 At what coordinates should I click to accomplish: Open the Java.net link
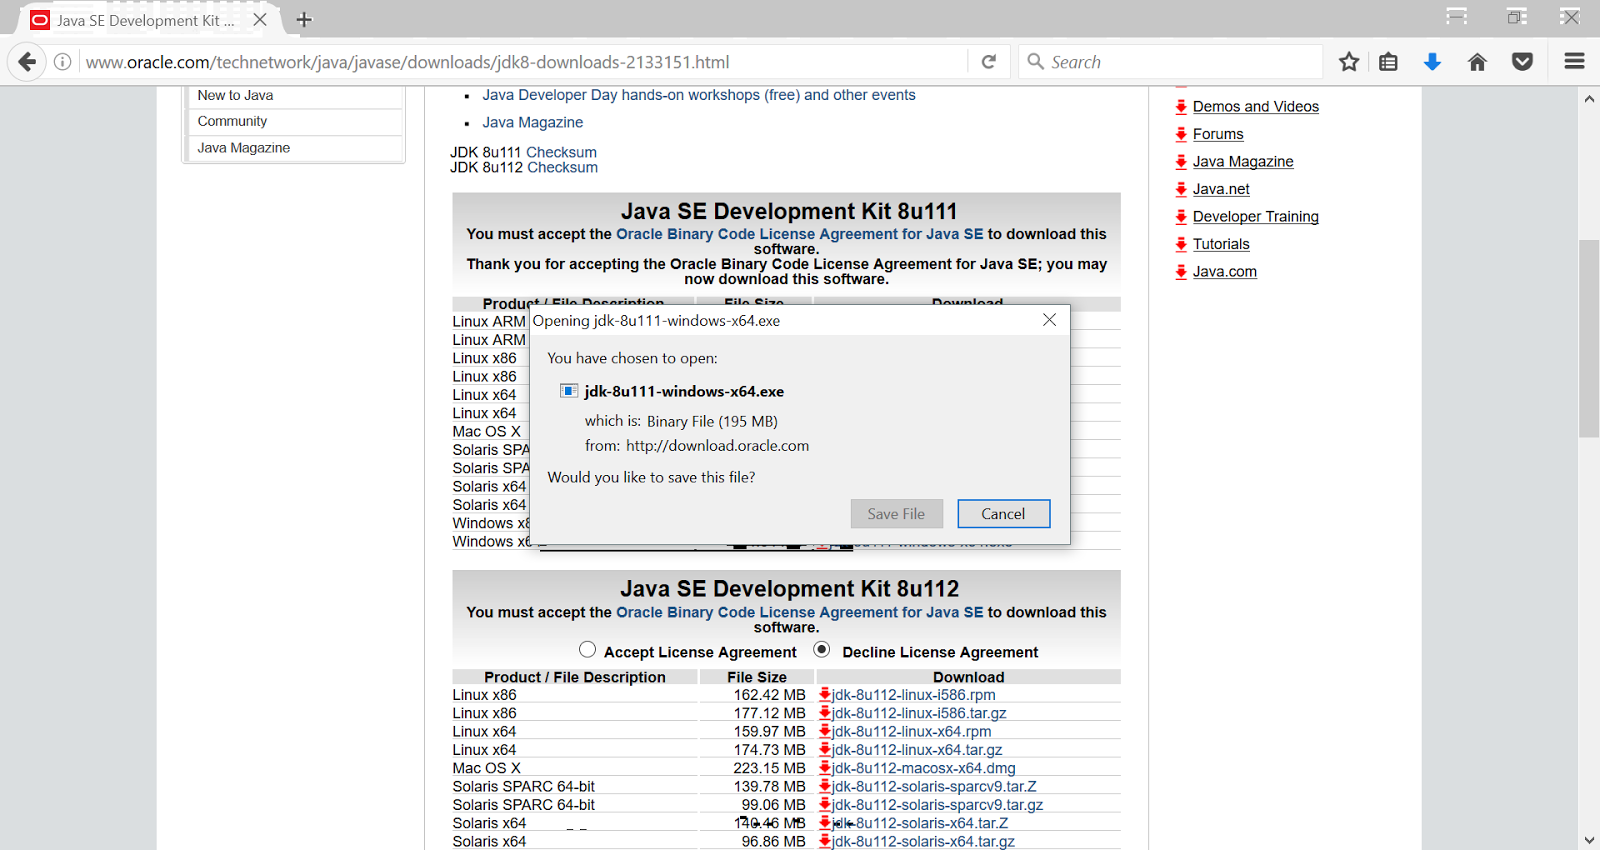pyautogui.click(x=1221, y=189)
